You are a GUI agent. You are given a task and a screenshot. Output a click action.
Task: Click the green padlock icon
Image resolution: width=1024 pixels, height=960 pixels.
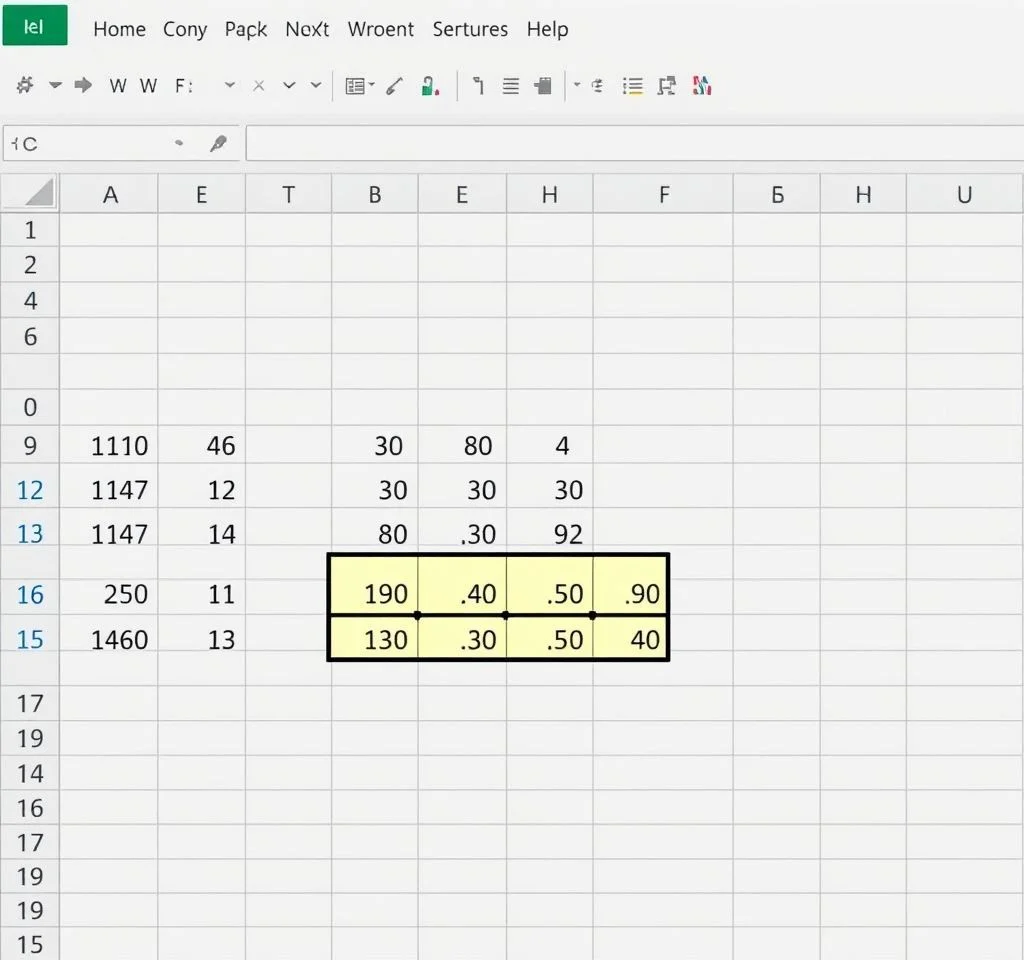pos(430,86)
